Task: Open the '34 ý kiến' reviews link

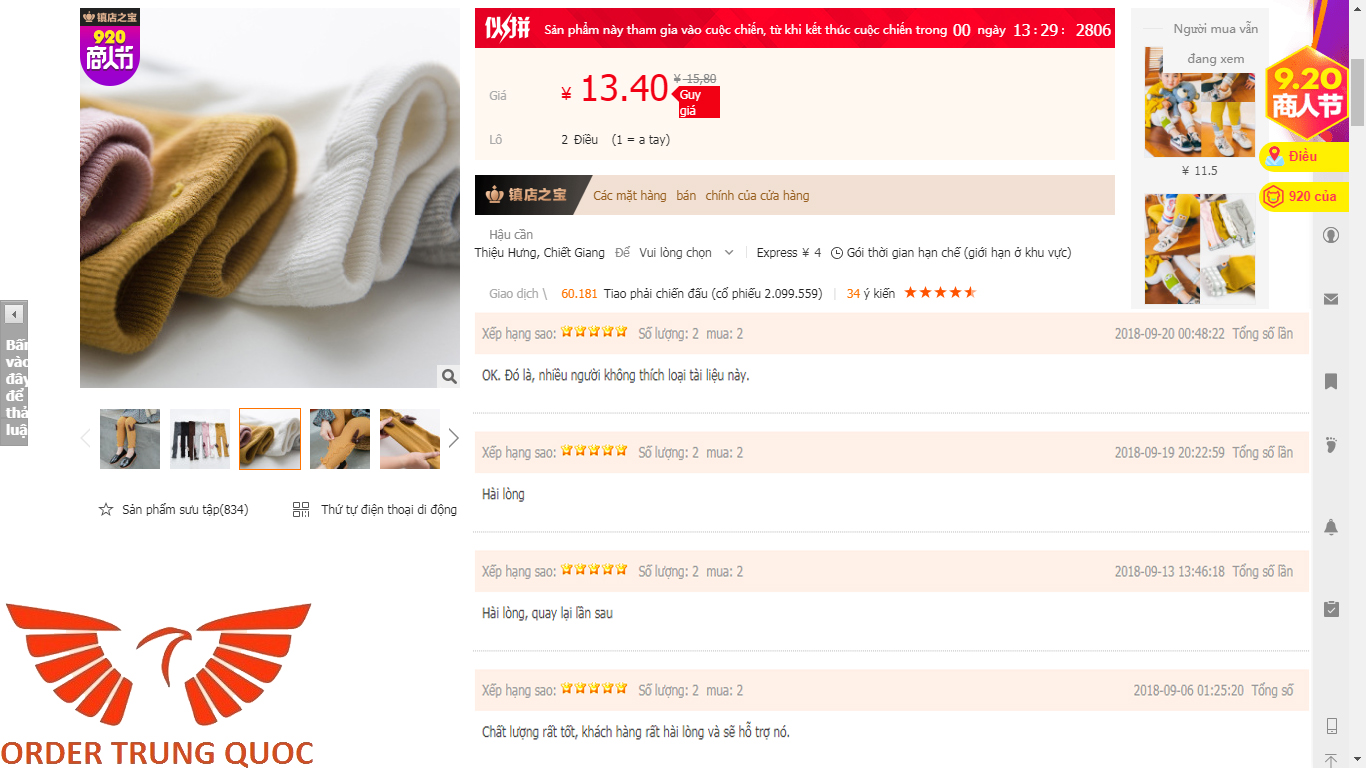Action: click(870, 294)
